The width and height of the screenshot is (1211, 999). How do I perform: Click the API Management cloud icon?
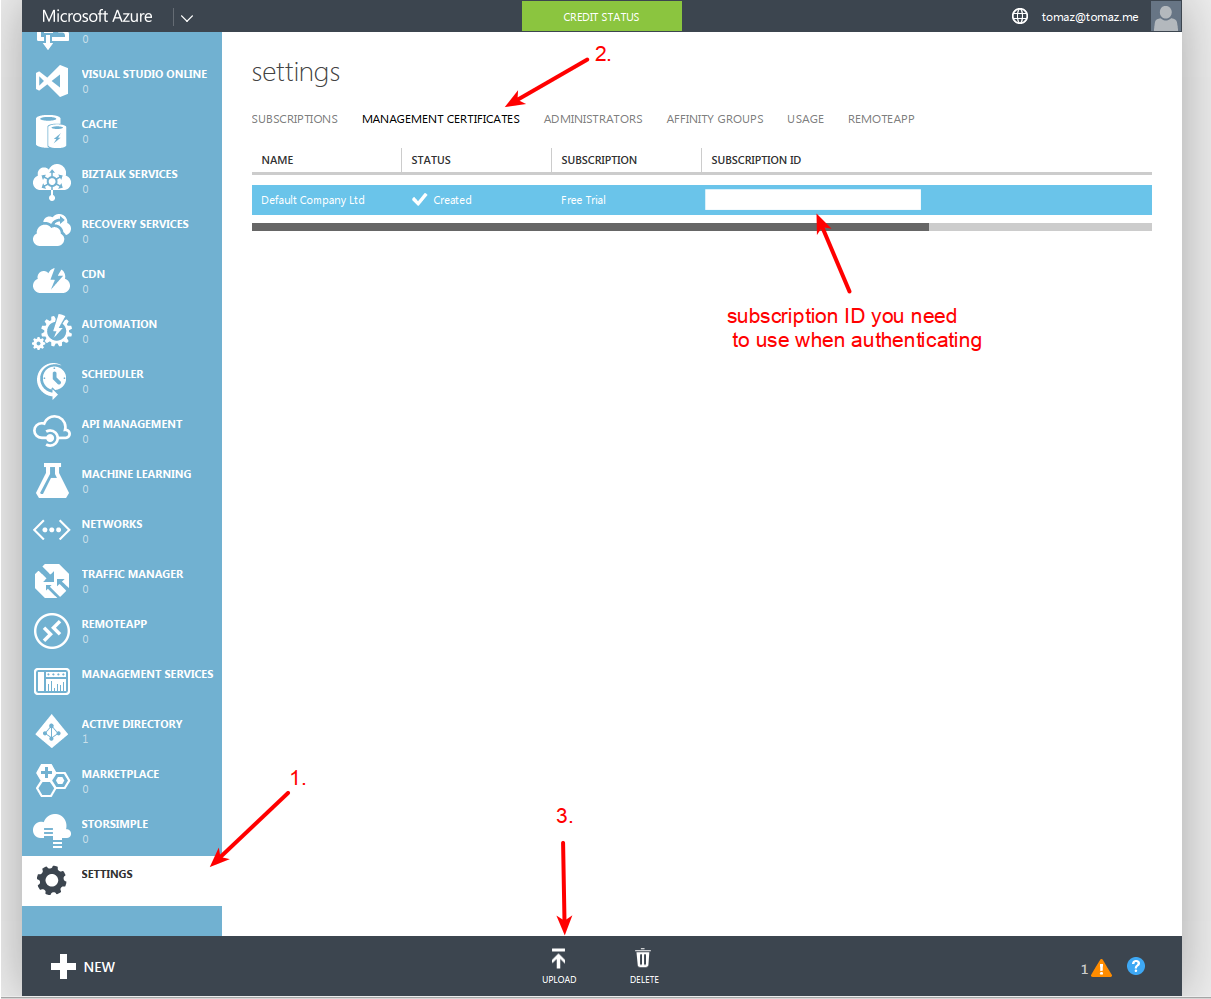[52, 431]
